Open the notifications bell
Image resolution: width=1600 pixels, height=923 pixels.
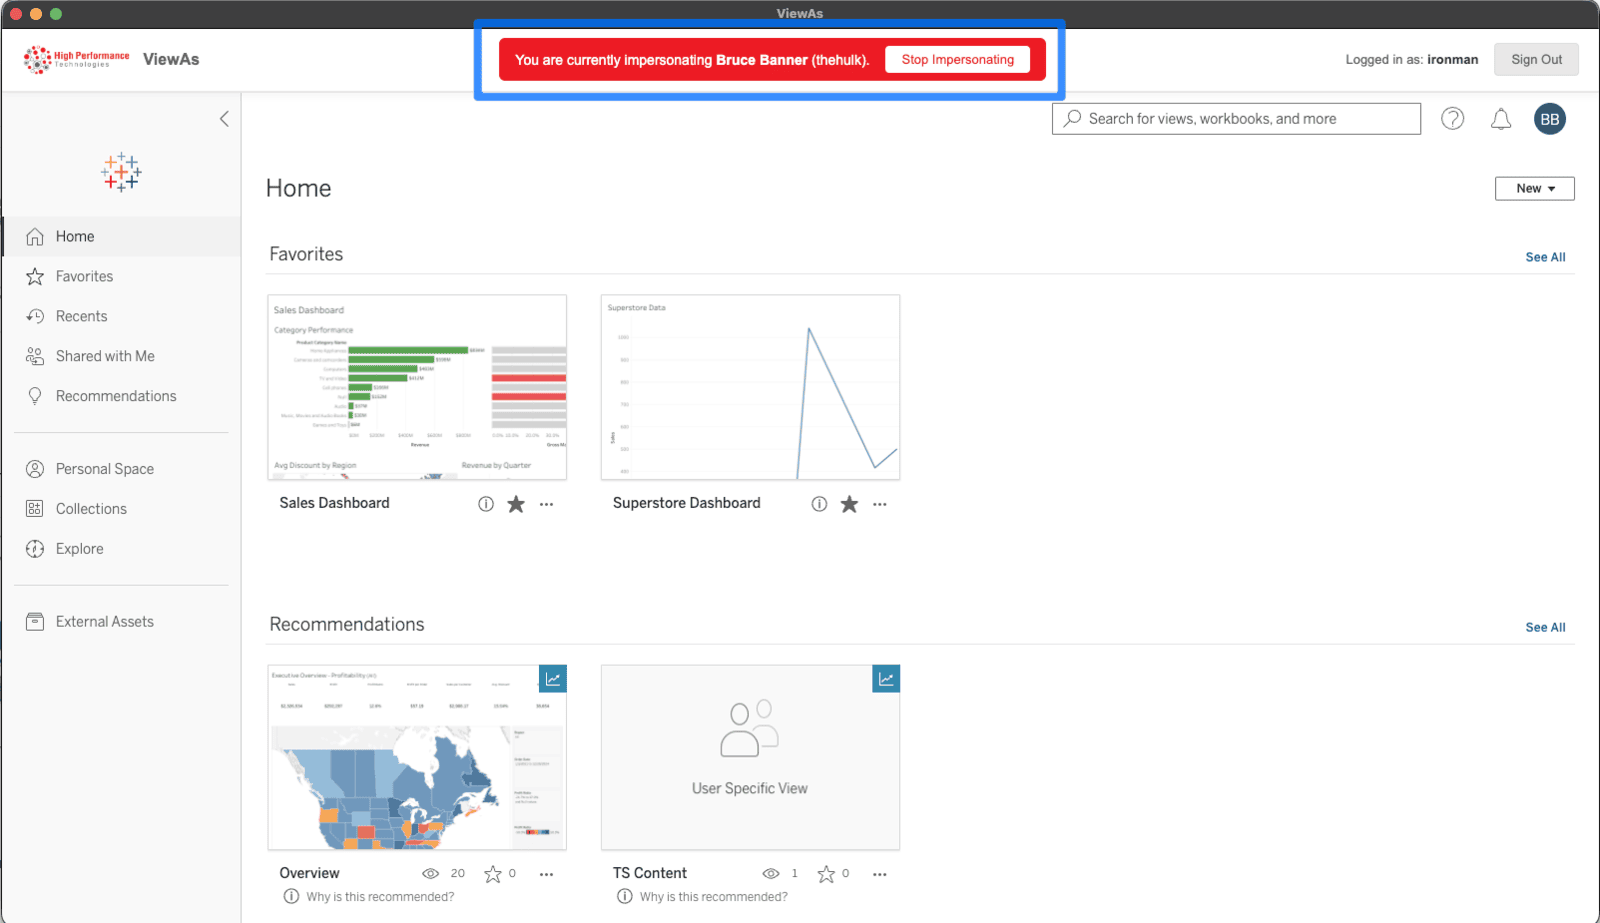tap(1500, 119)
